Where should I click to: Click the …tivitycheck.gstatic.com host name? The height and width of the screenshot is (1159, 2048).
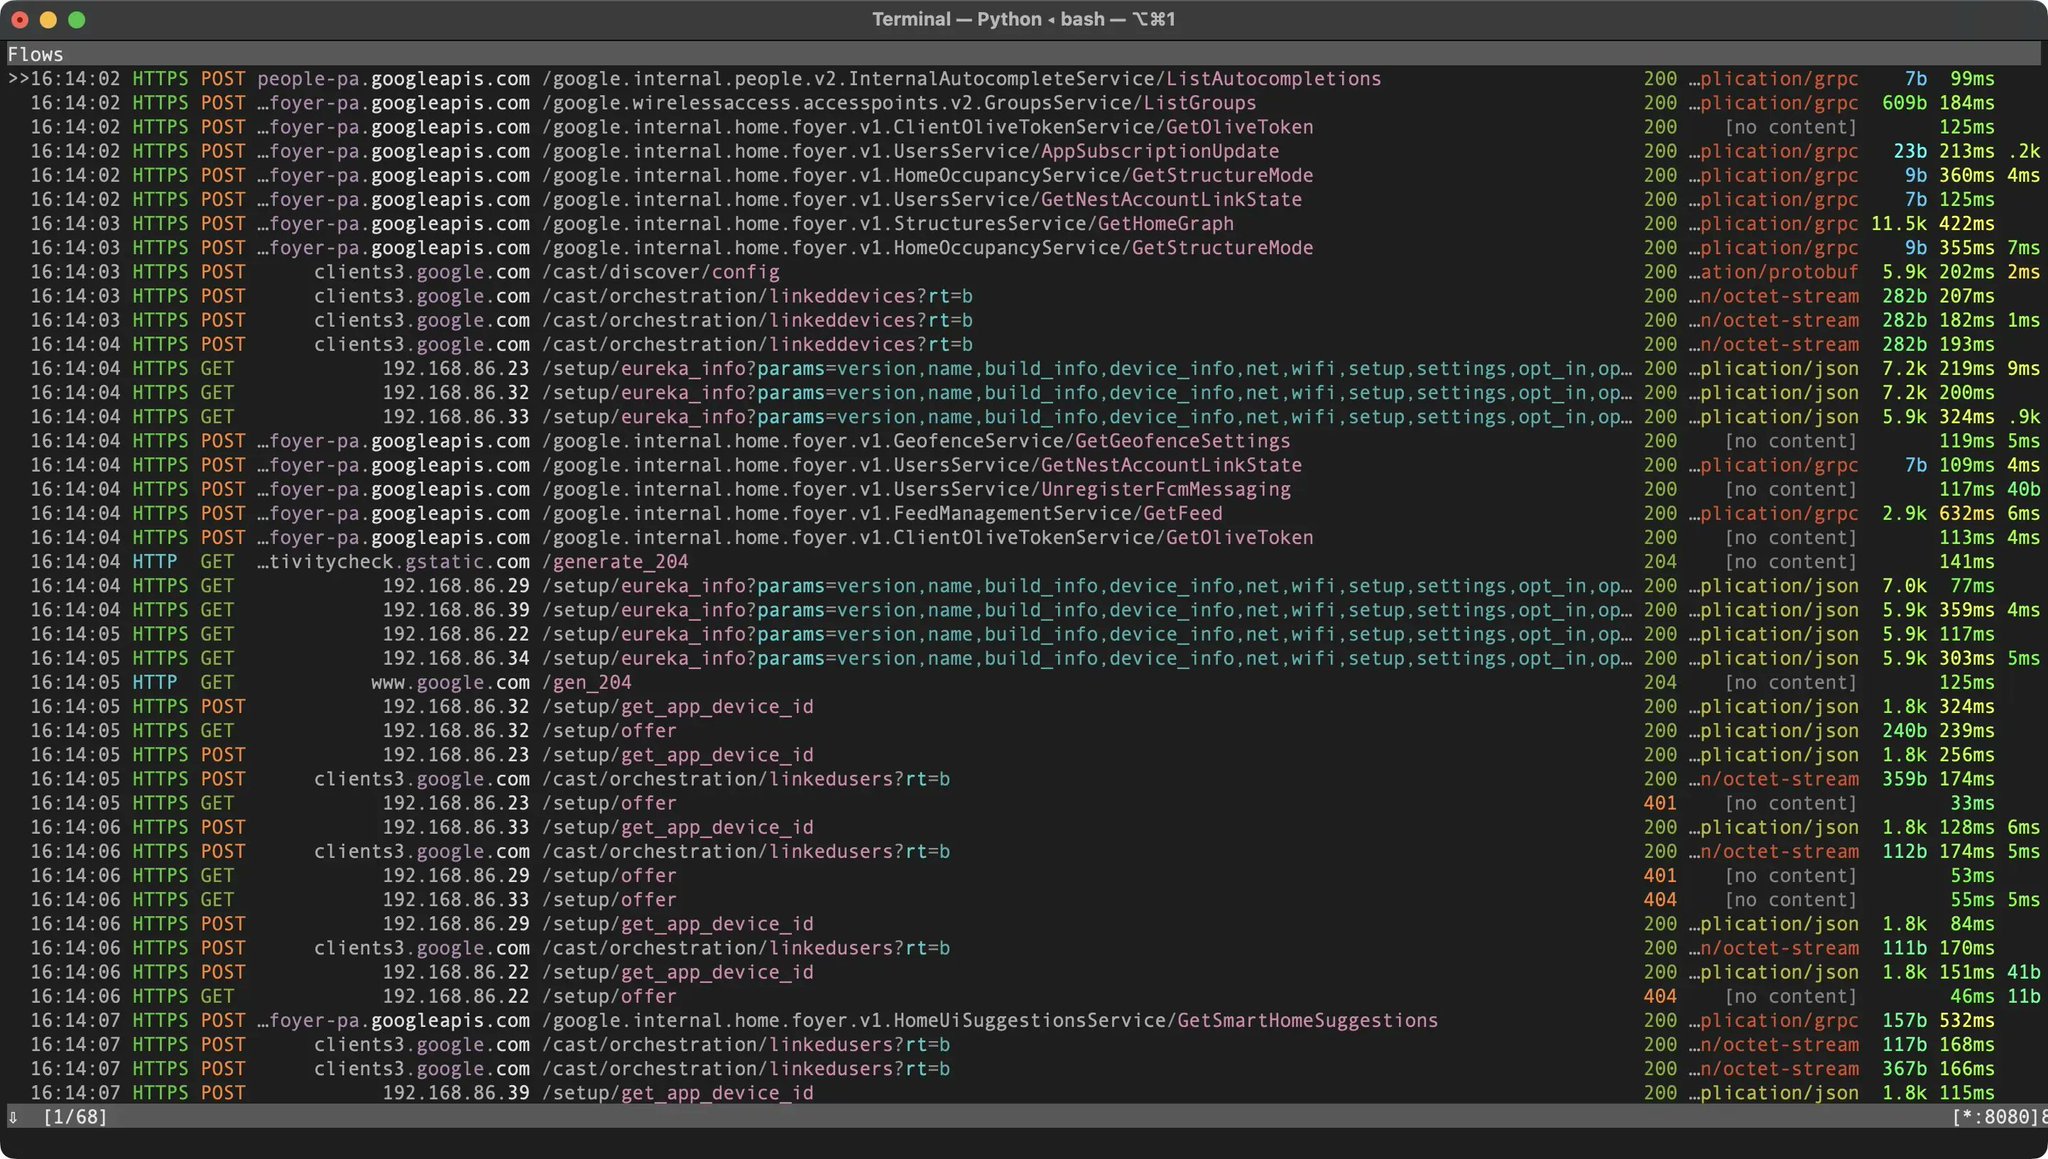point(394,562)
